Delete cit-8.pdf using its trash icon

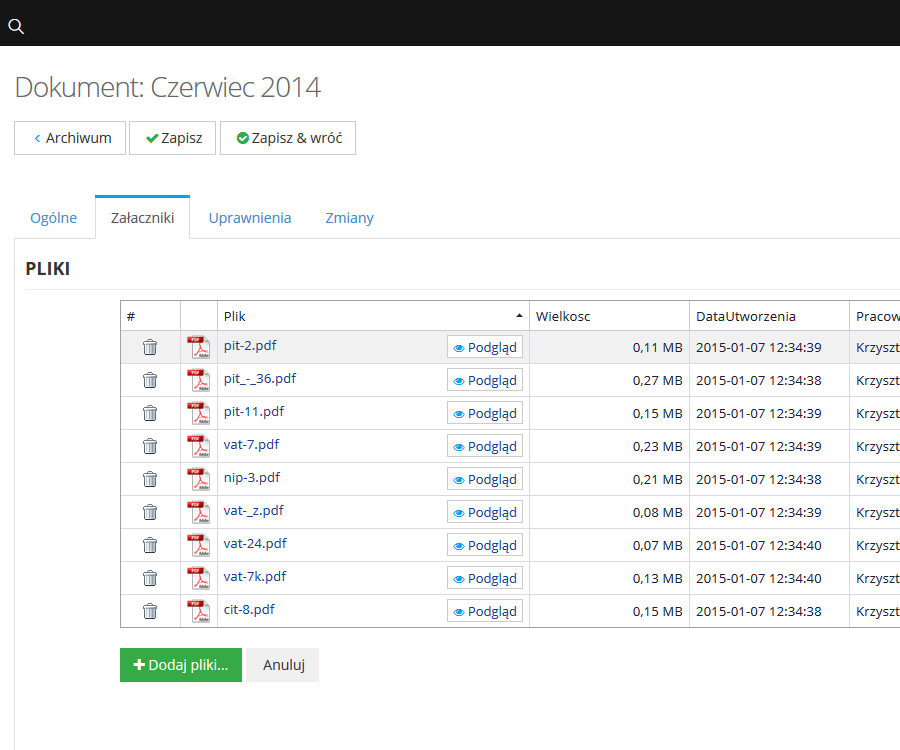point(150,611)
